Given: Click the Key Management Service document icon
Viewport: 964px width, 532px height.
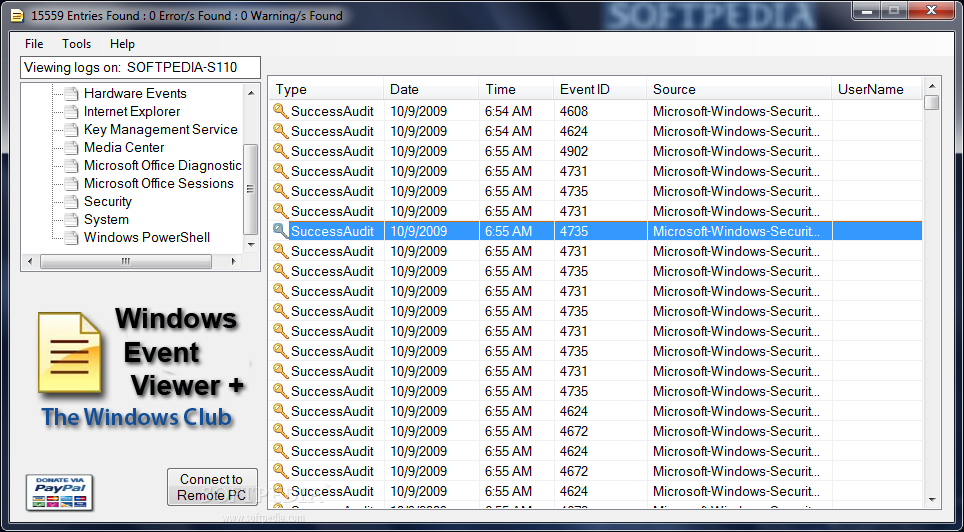Looking at the screenshot, I should pos(72,130).
